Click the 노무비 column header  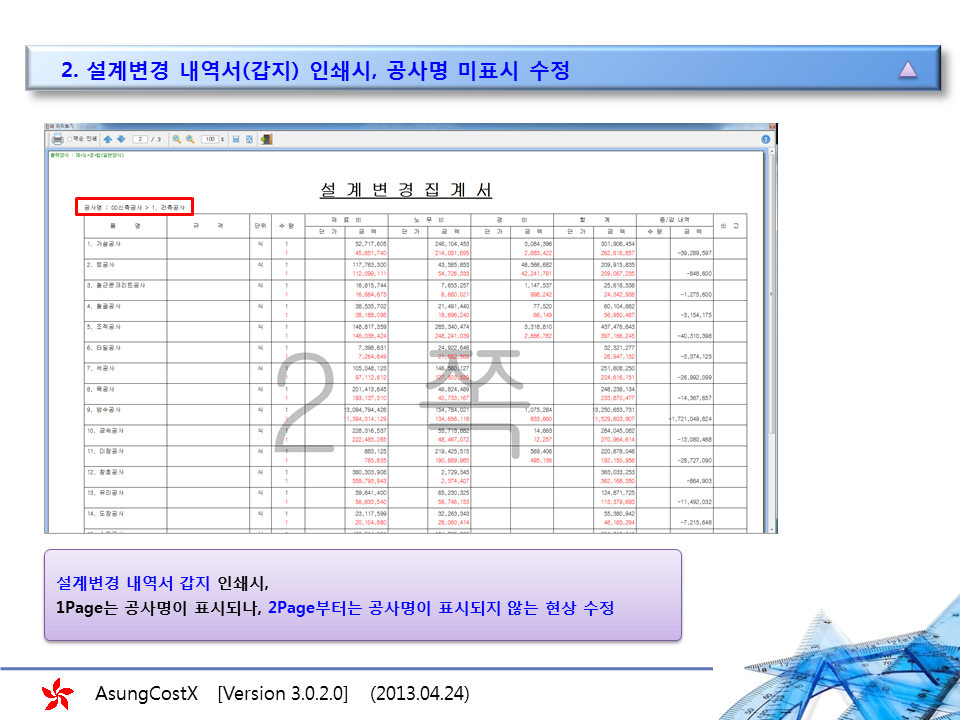(430, 218)
